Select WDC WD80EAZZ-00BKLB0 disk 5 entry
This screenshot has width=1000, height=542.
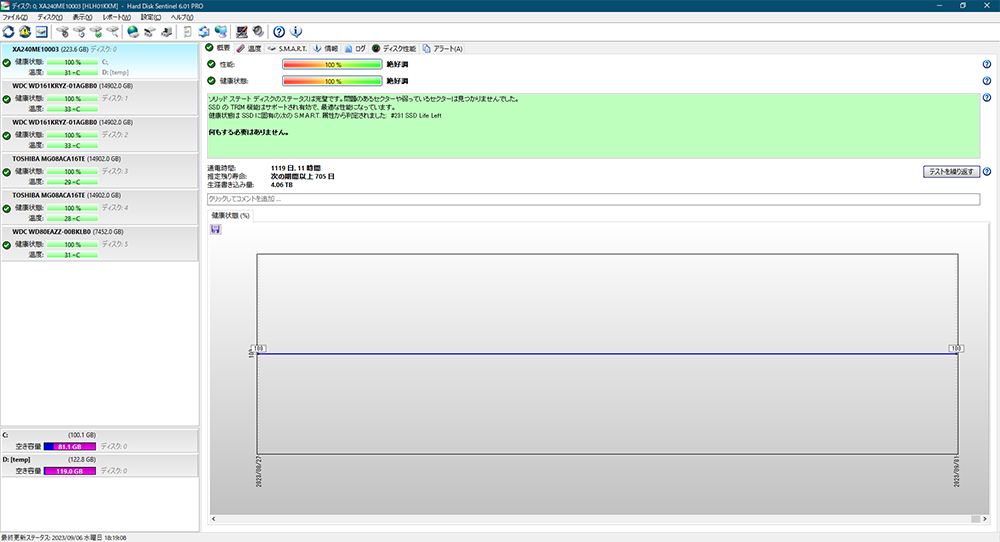tap(99, 243)
